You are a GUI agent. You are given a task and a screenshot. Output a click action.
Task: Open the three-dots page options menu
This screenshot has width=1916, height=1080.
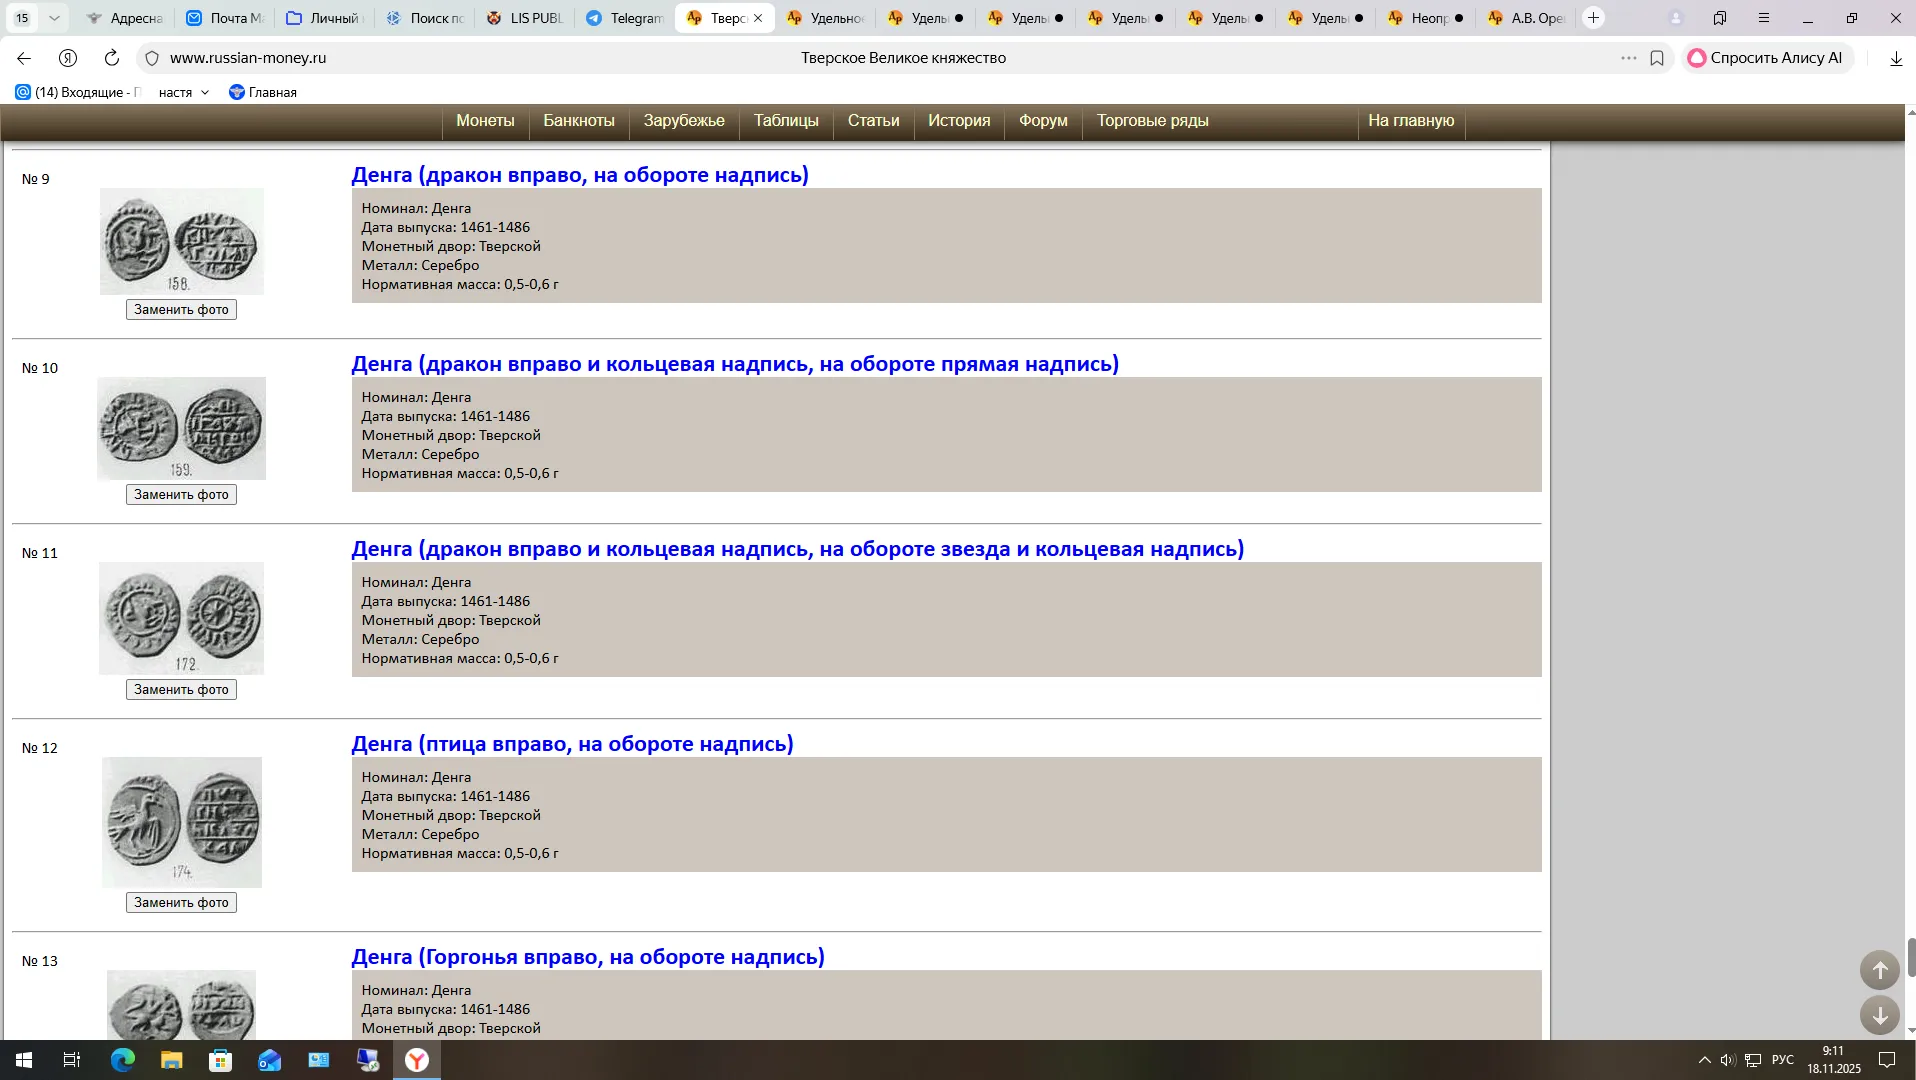pos(1628,58)
